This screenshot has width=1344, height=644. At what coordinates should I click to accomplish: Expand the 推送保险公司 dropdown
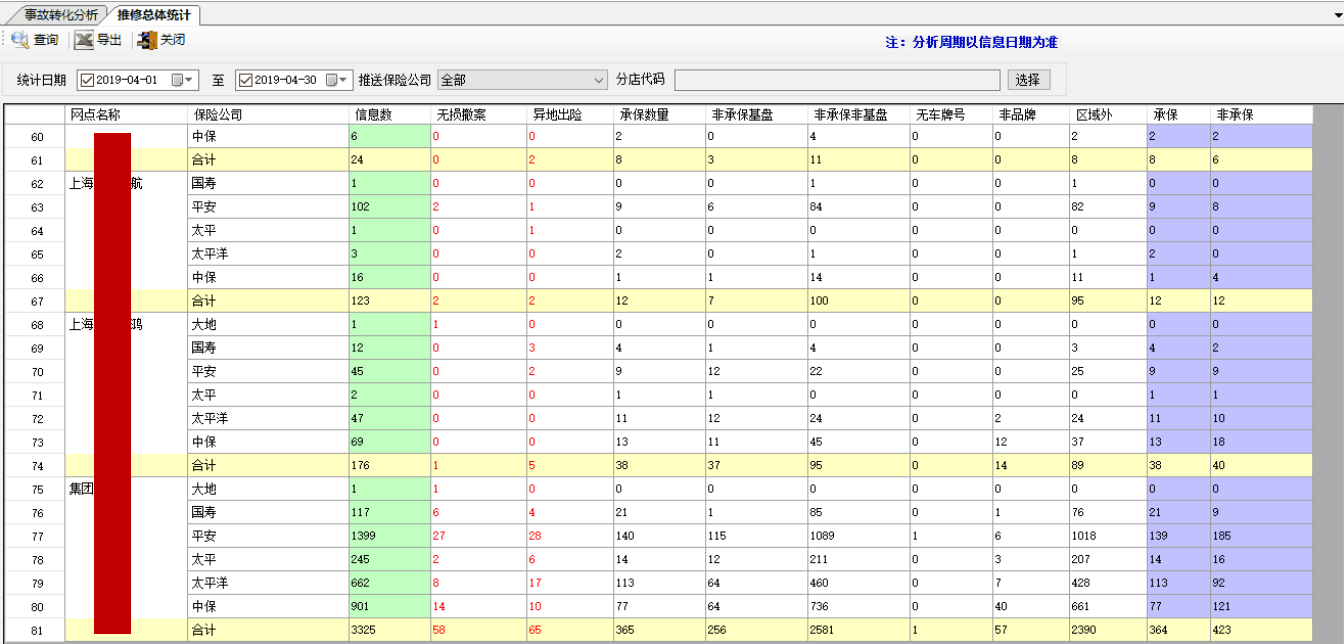point(599,80)
